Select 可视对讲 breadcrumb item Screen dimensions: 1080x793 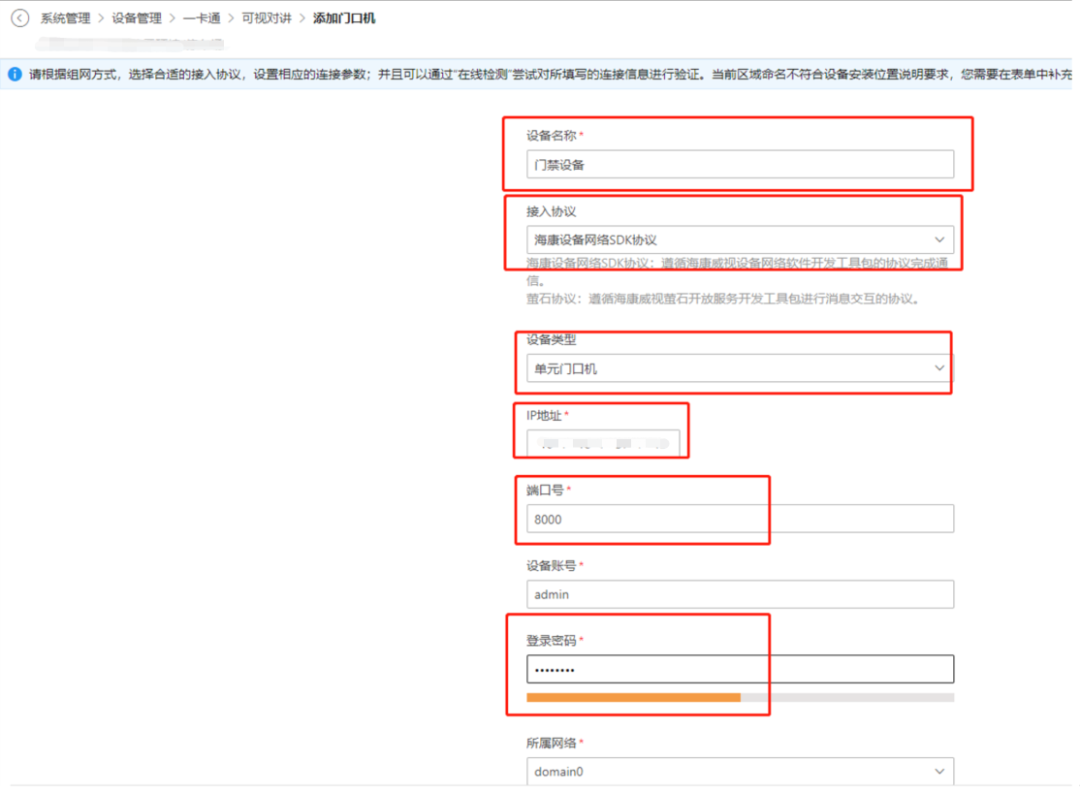pyautogui.click(x=265, y=18)
